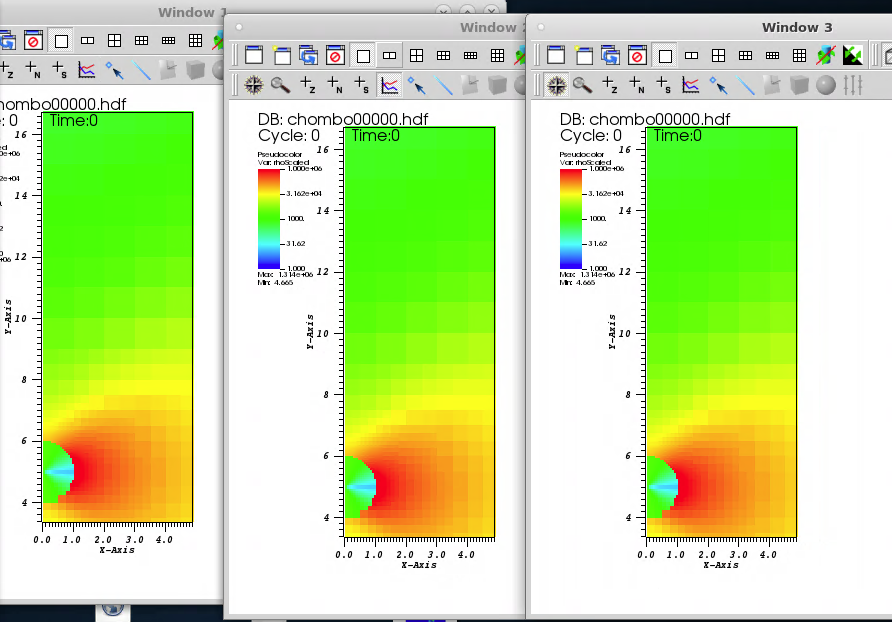Choose 2x4 layout in Window 3

[x=773, y=55]
